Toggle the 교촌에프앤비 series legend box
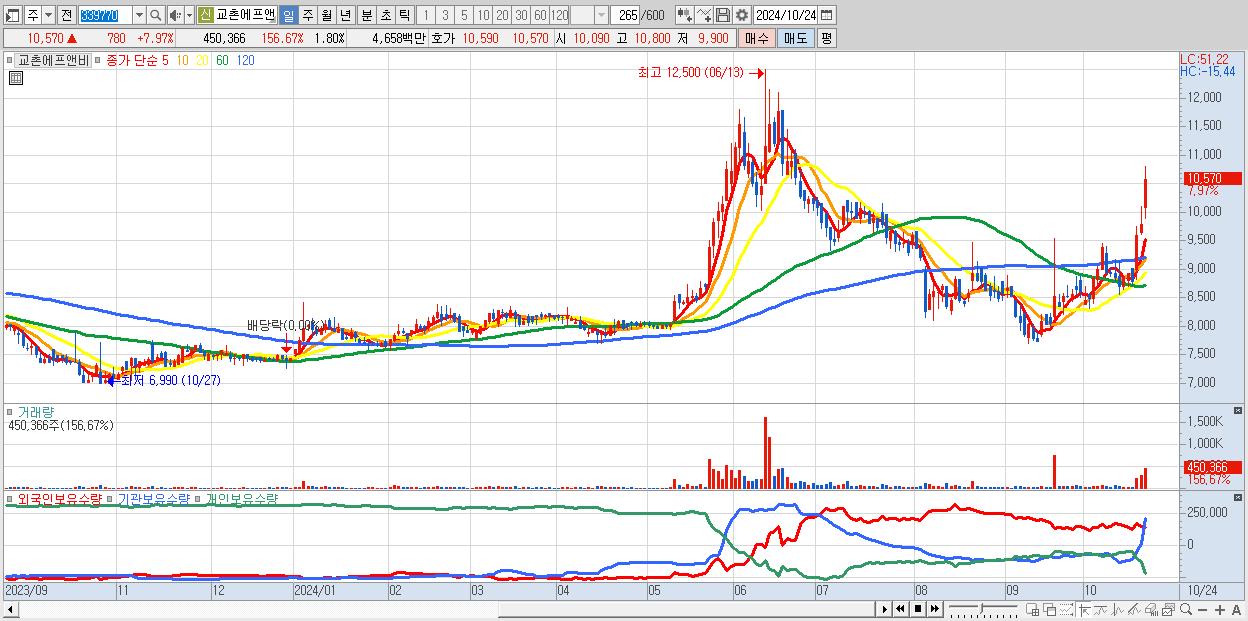This screenshot has height=621, width=1248. point(11,60)
